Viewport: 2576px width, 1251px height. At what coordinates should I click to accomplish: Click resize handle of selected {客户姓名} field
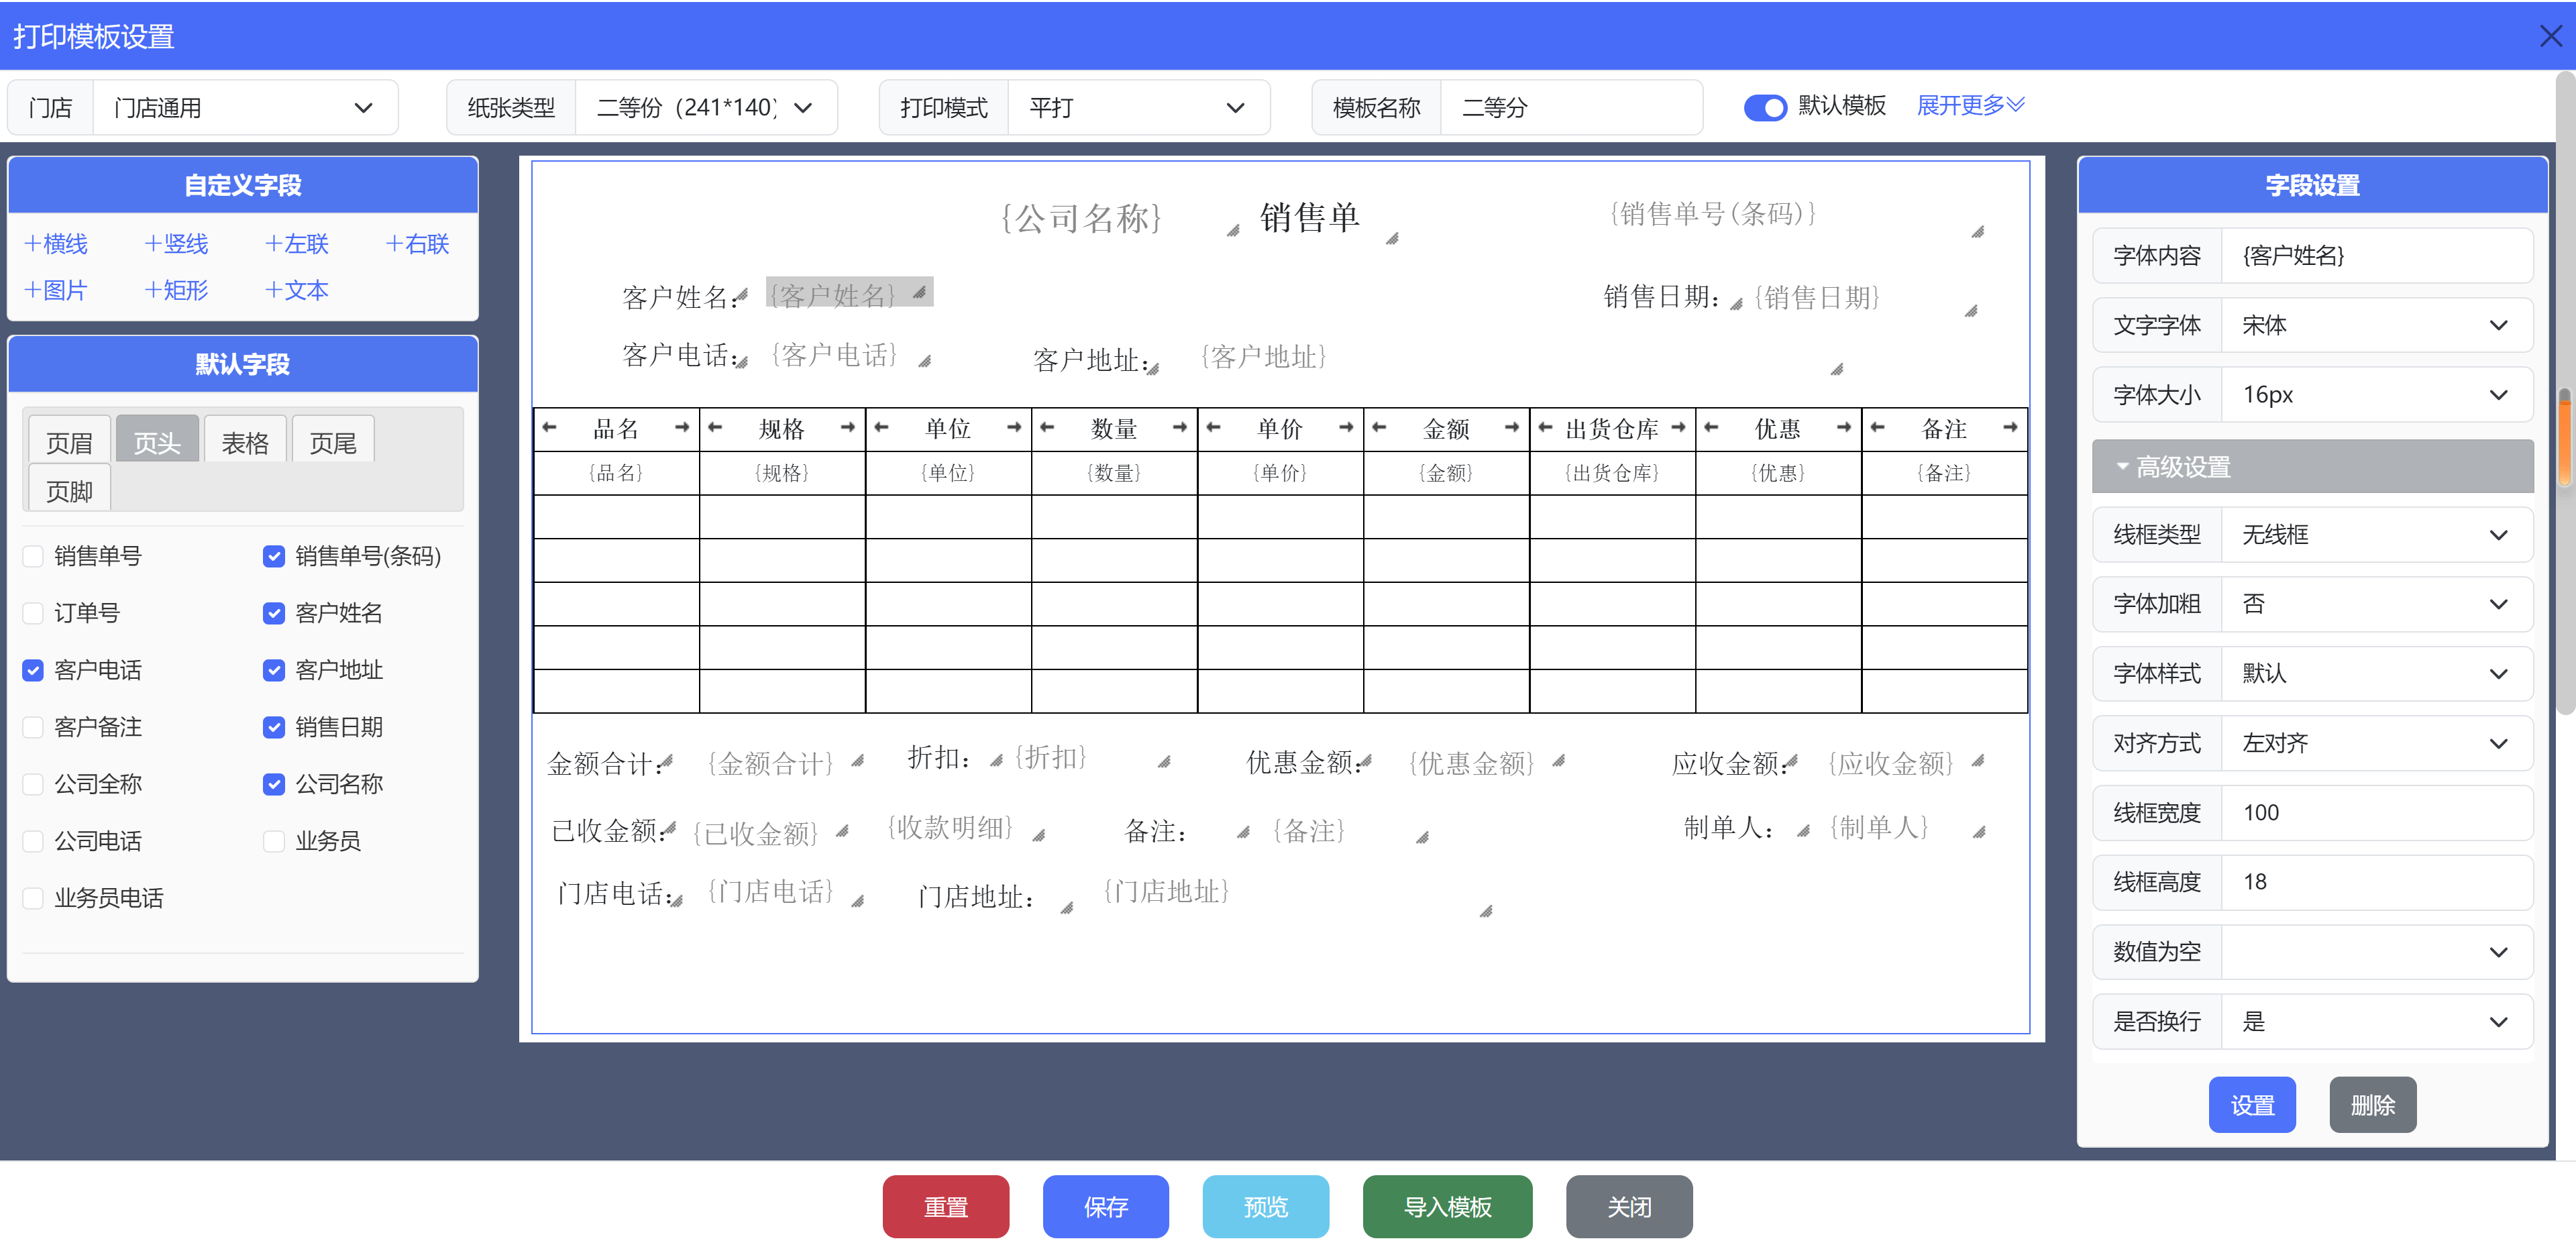click(919, 292)
